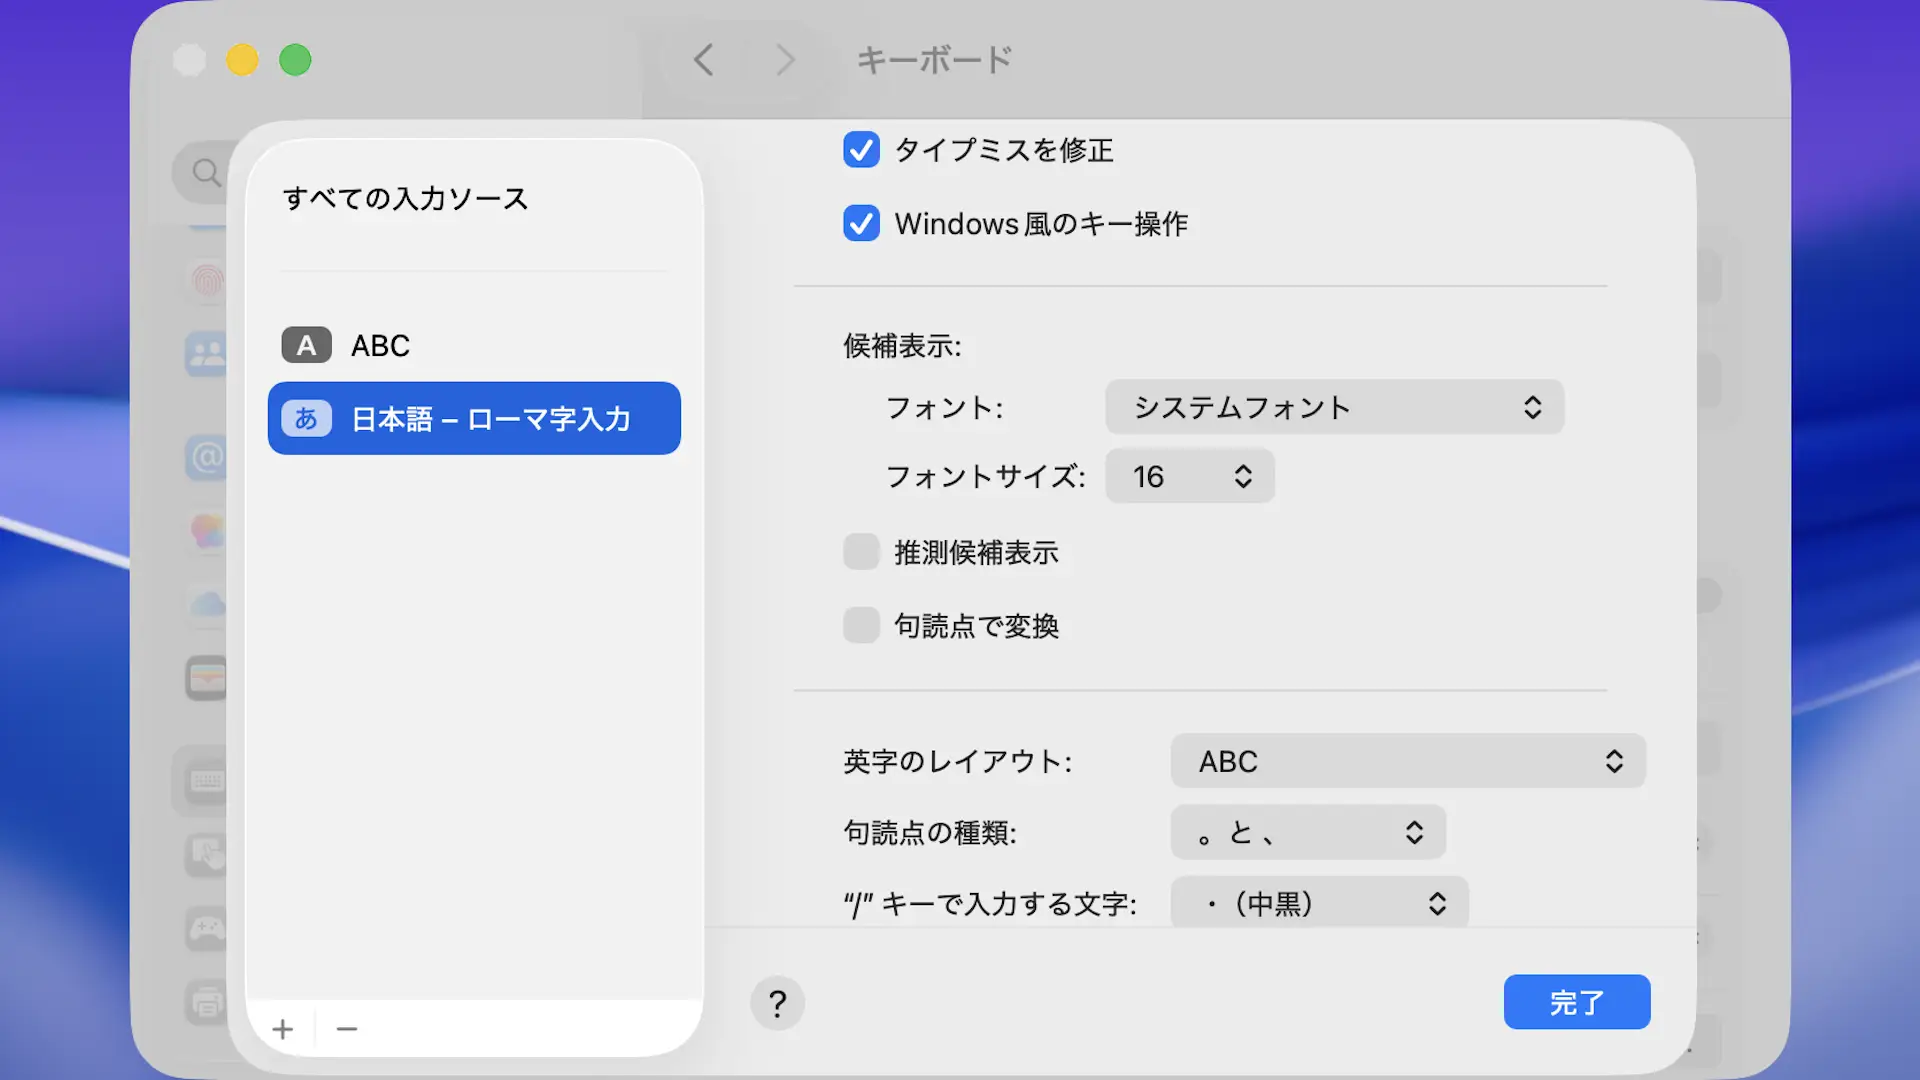Enable 推測候補表示 checkbox
The height and width of the screenshot is (1080, 1920).
click(x=861, y=552)
